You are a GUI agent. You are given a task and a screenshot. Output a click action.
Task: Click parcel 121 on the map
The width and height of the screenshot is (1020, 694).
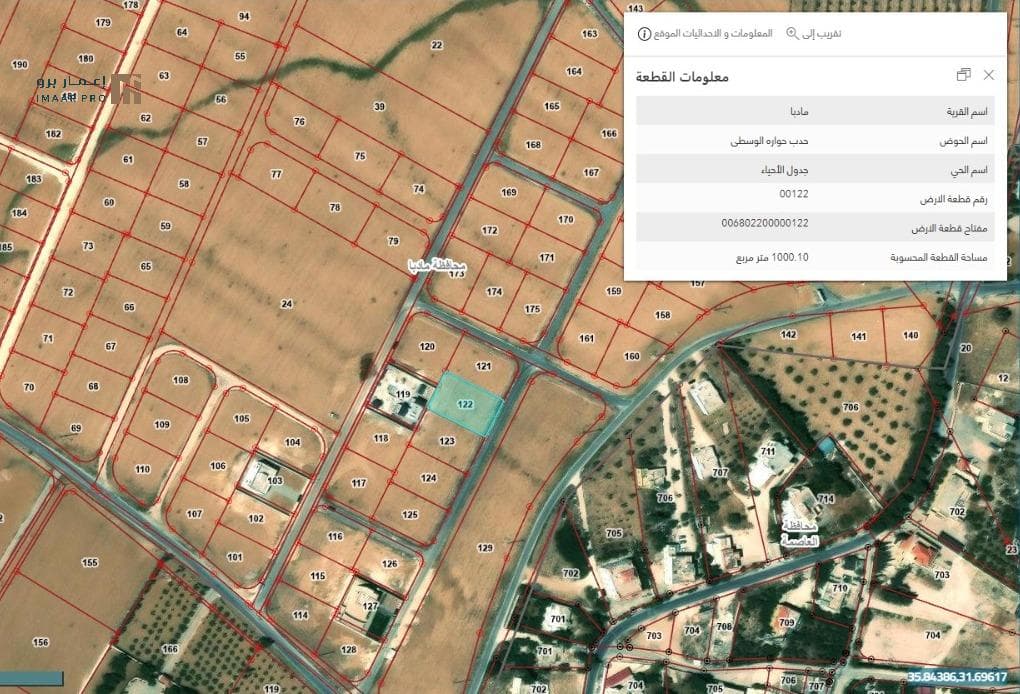click(483, 366)
